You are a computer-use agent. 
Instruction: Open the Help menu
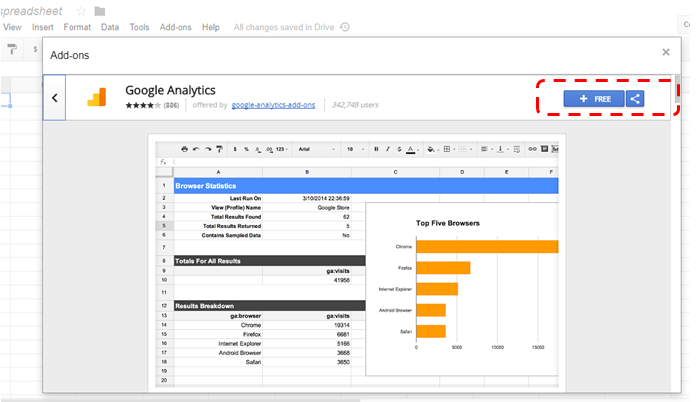pyautogui.click(x=211, y=27)
